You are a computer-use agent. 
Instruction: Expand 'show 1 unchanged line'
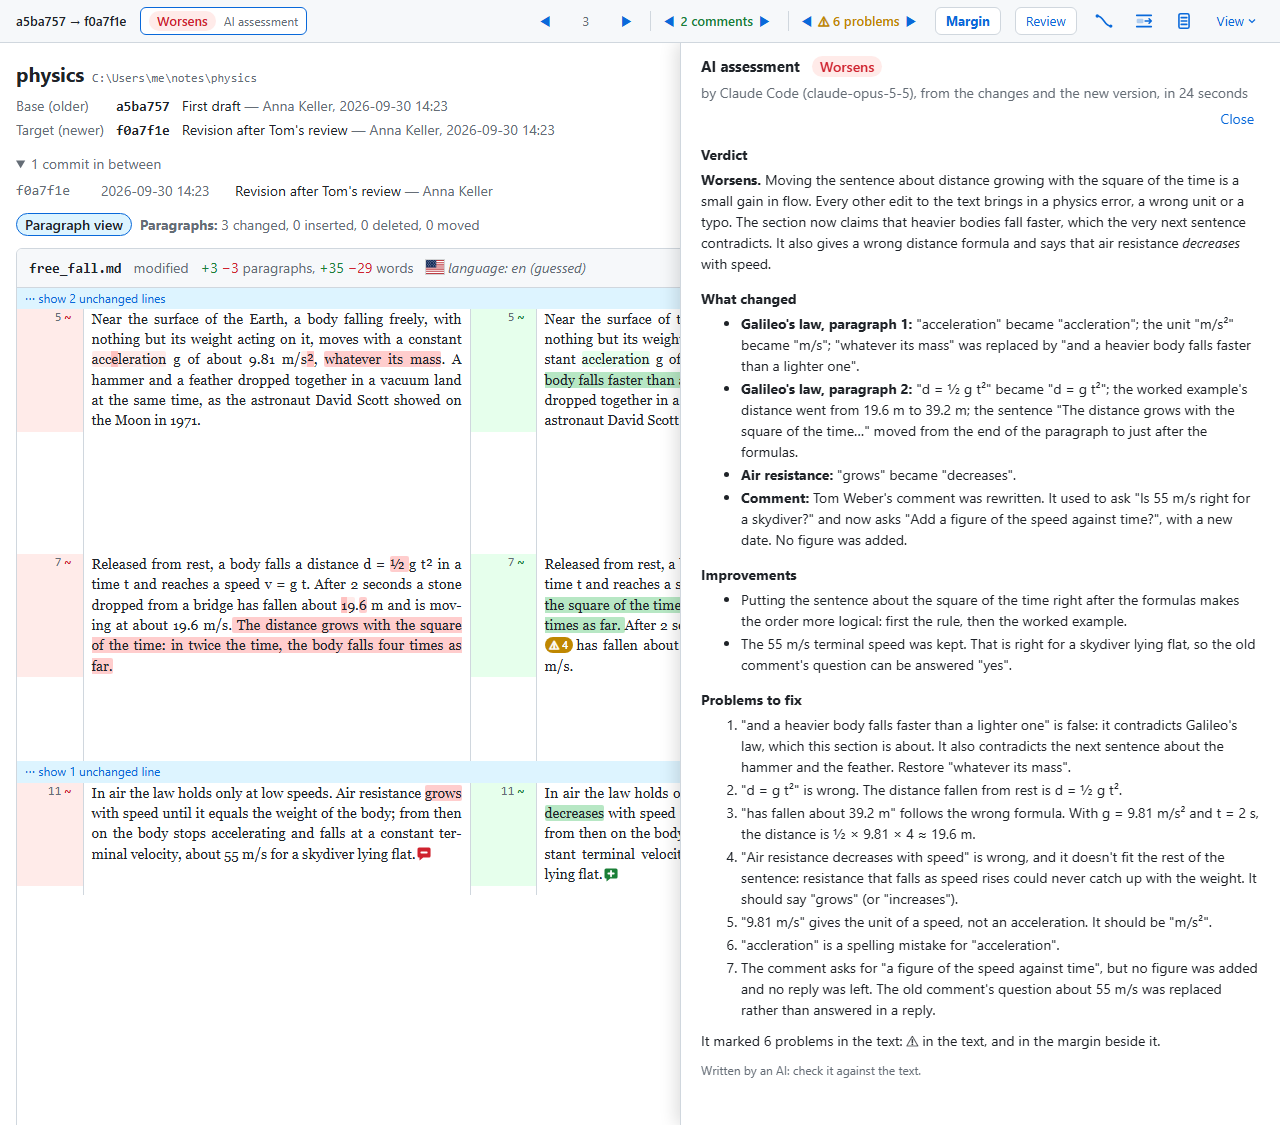coord(92,772)
